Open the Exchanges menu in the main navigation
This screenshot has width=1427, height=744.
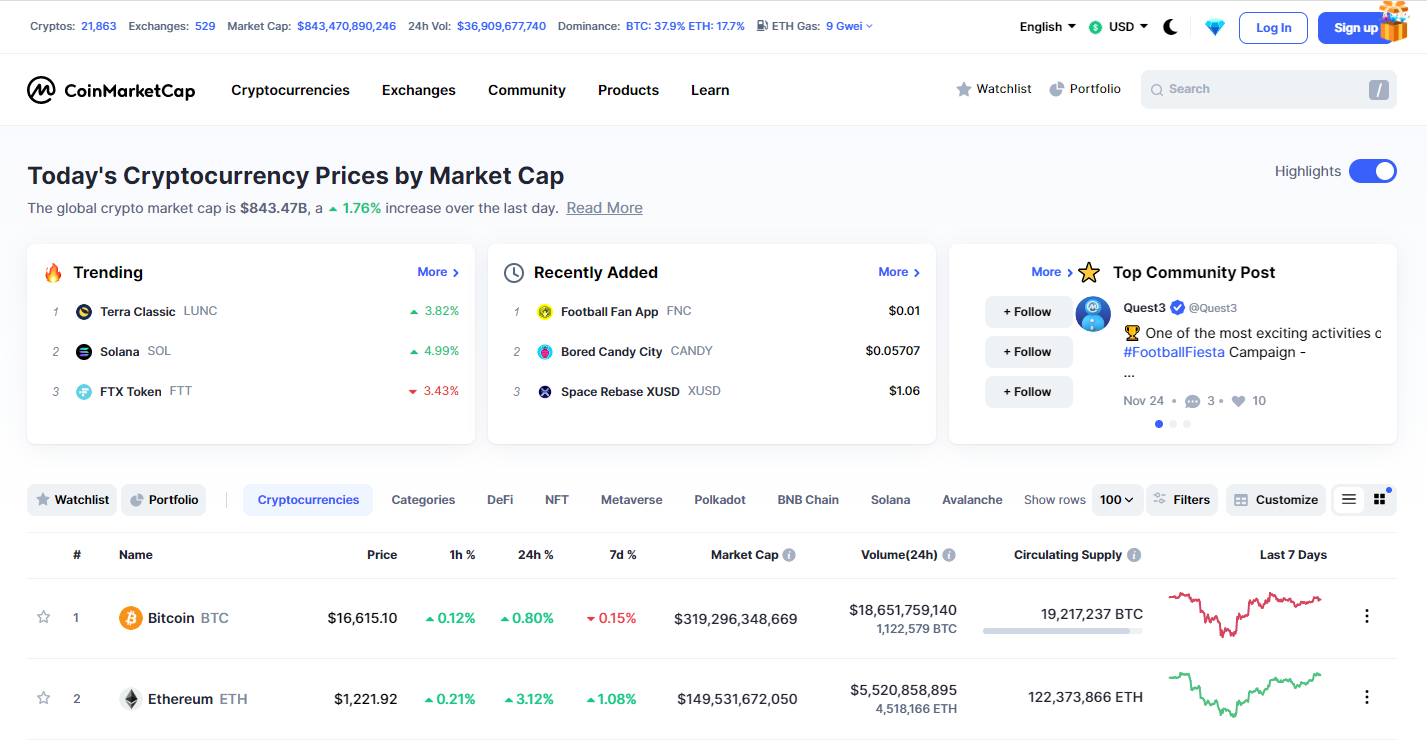click(419, 90)
